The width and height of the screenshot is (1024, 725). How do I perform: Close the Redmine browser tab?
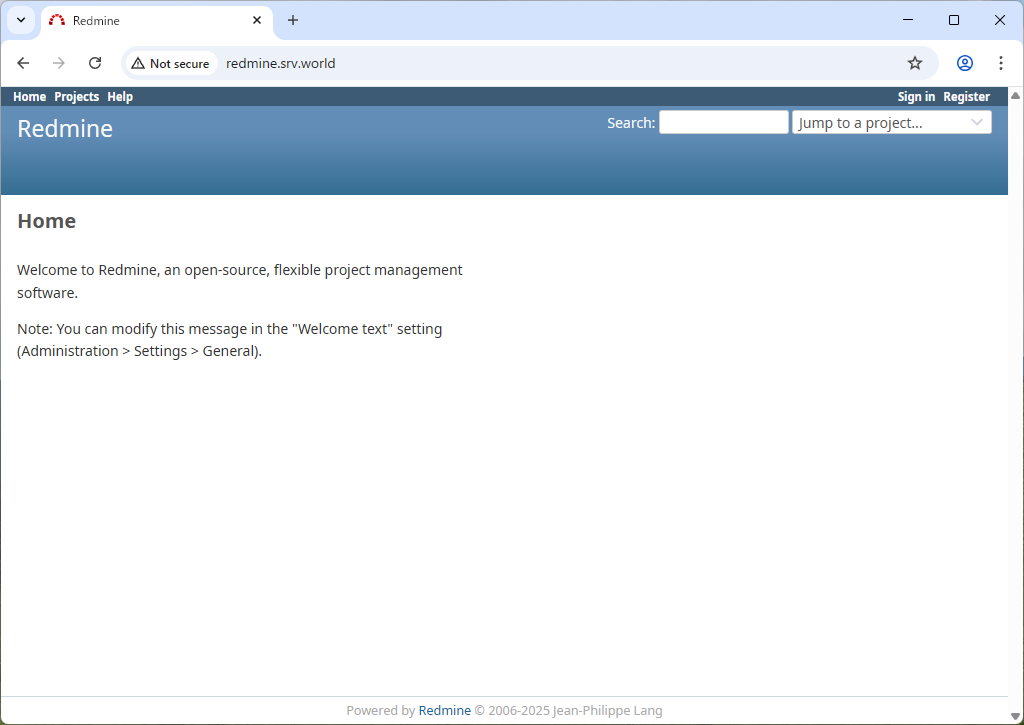tap(257, 20)
